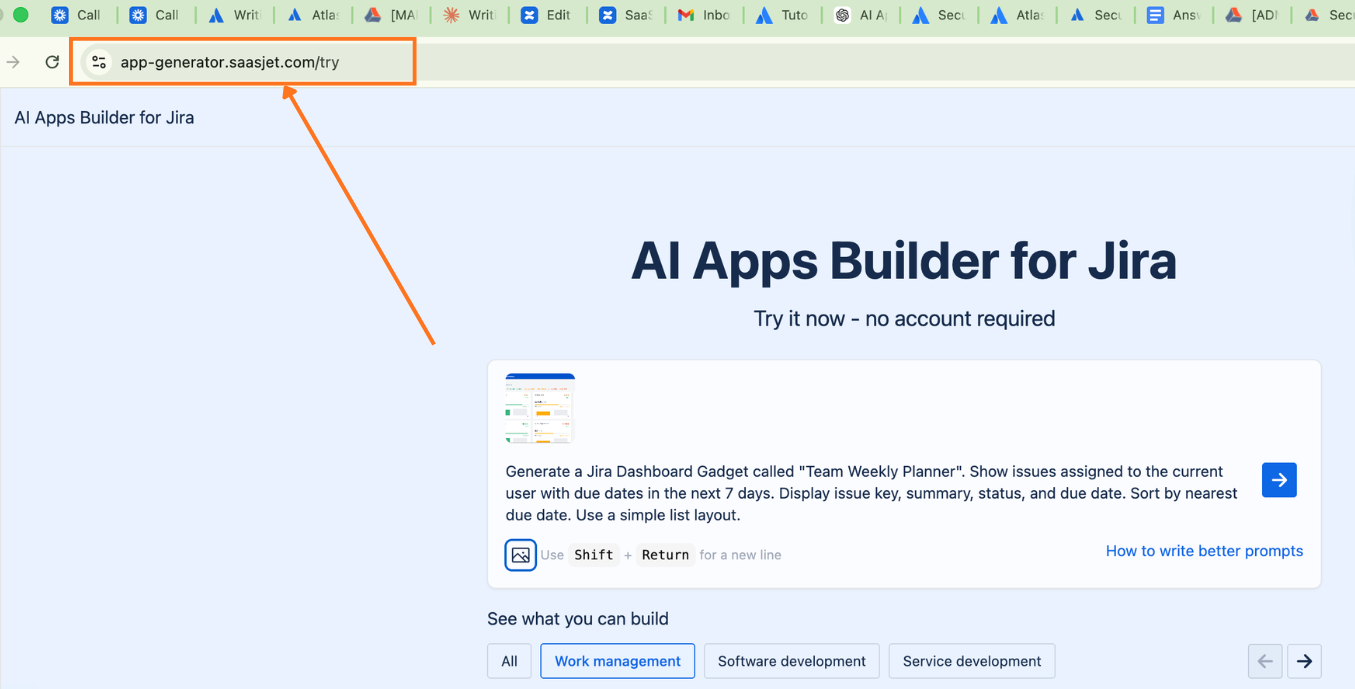Click into the prompt text about Team Weekly Planner

[x=872, y=493]
